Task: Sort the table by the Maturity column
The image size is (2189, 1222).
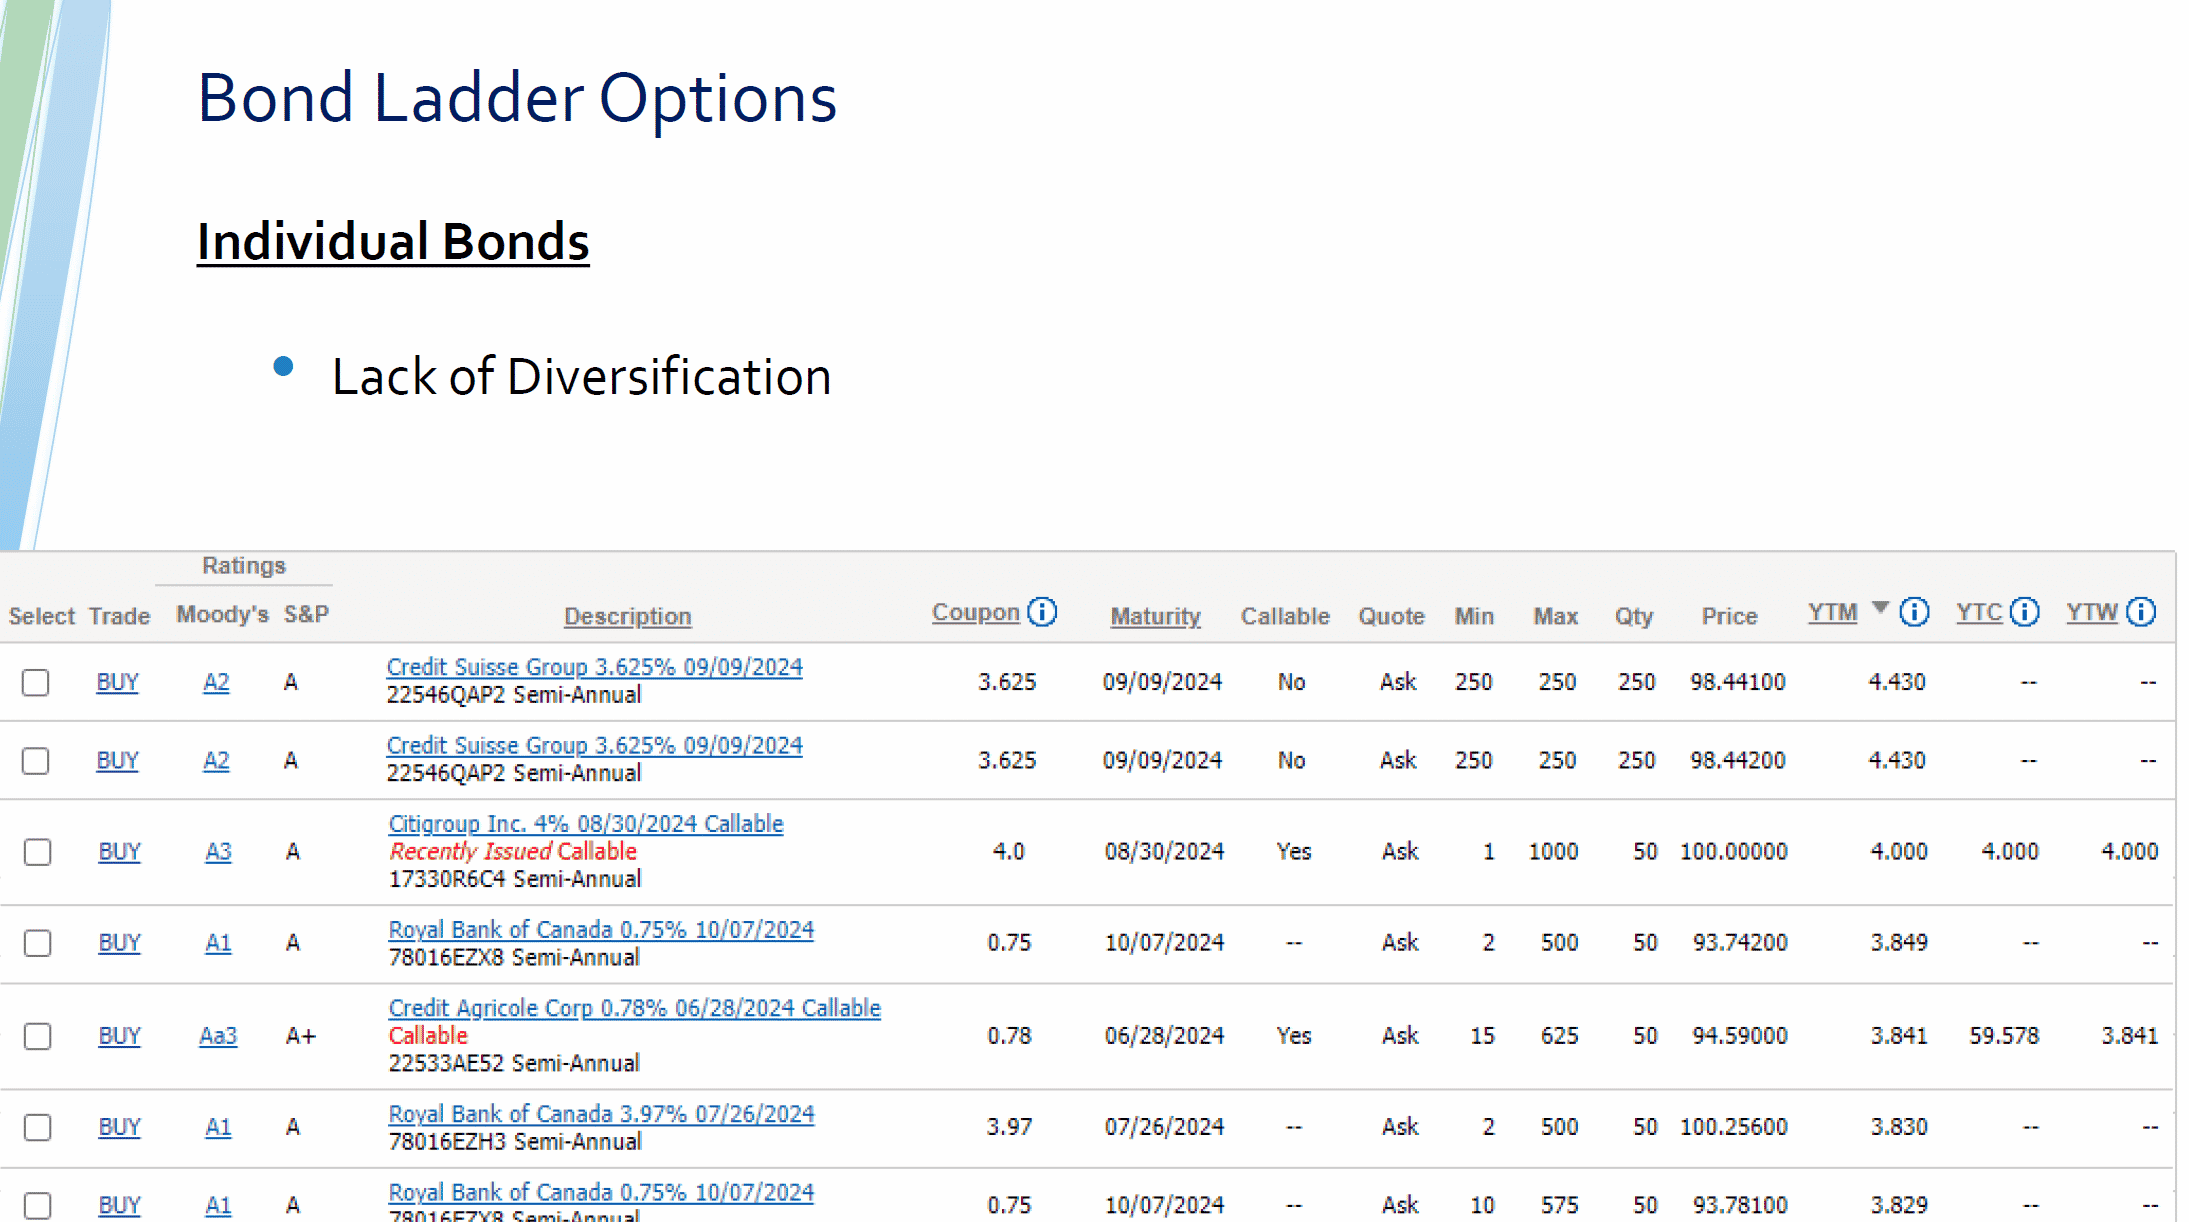Action: pyautogui.click(x=1155, y=617)
